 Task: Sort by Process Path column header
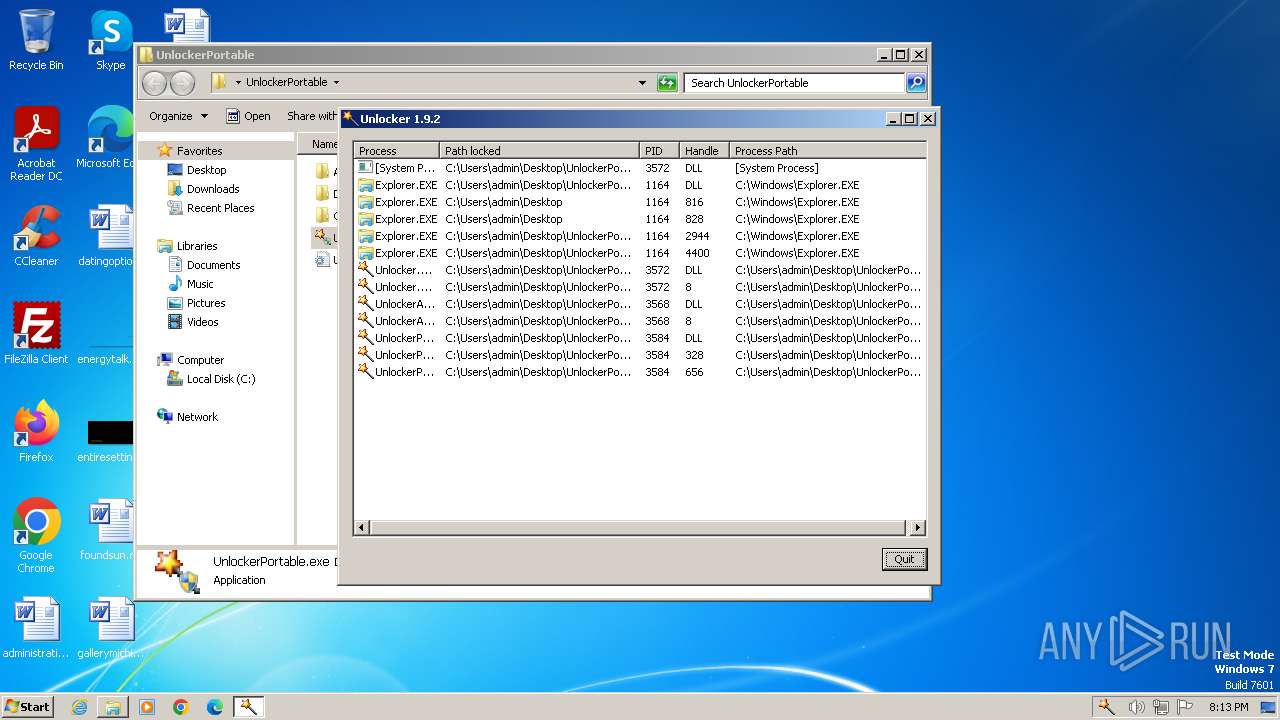tap(828, 151)
